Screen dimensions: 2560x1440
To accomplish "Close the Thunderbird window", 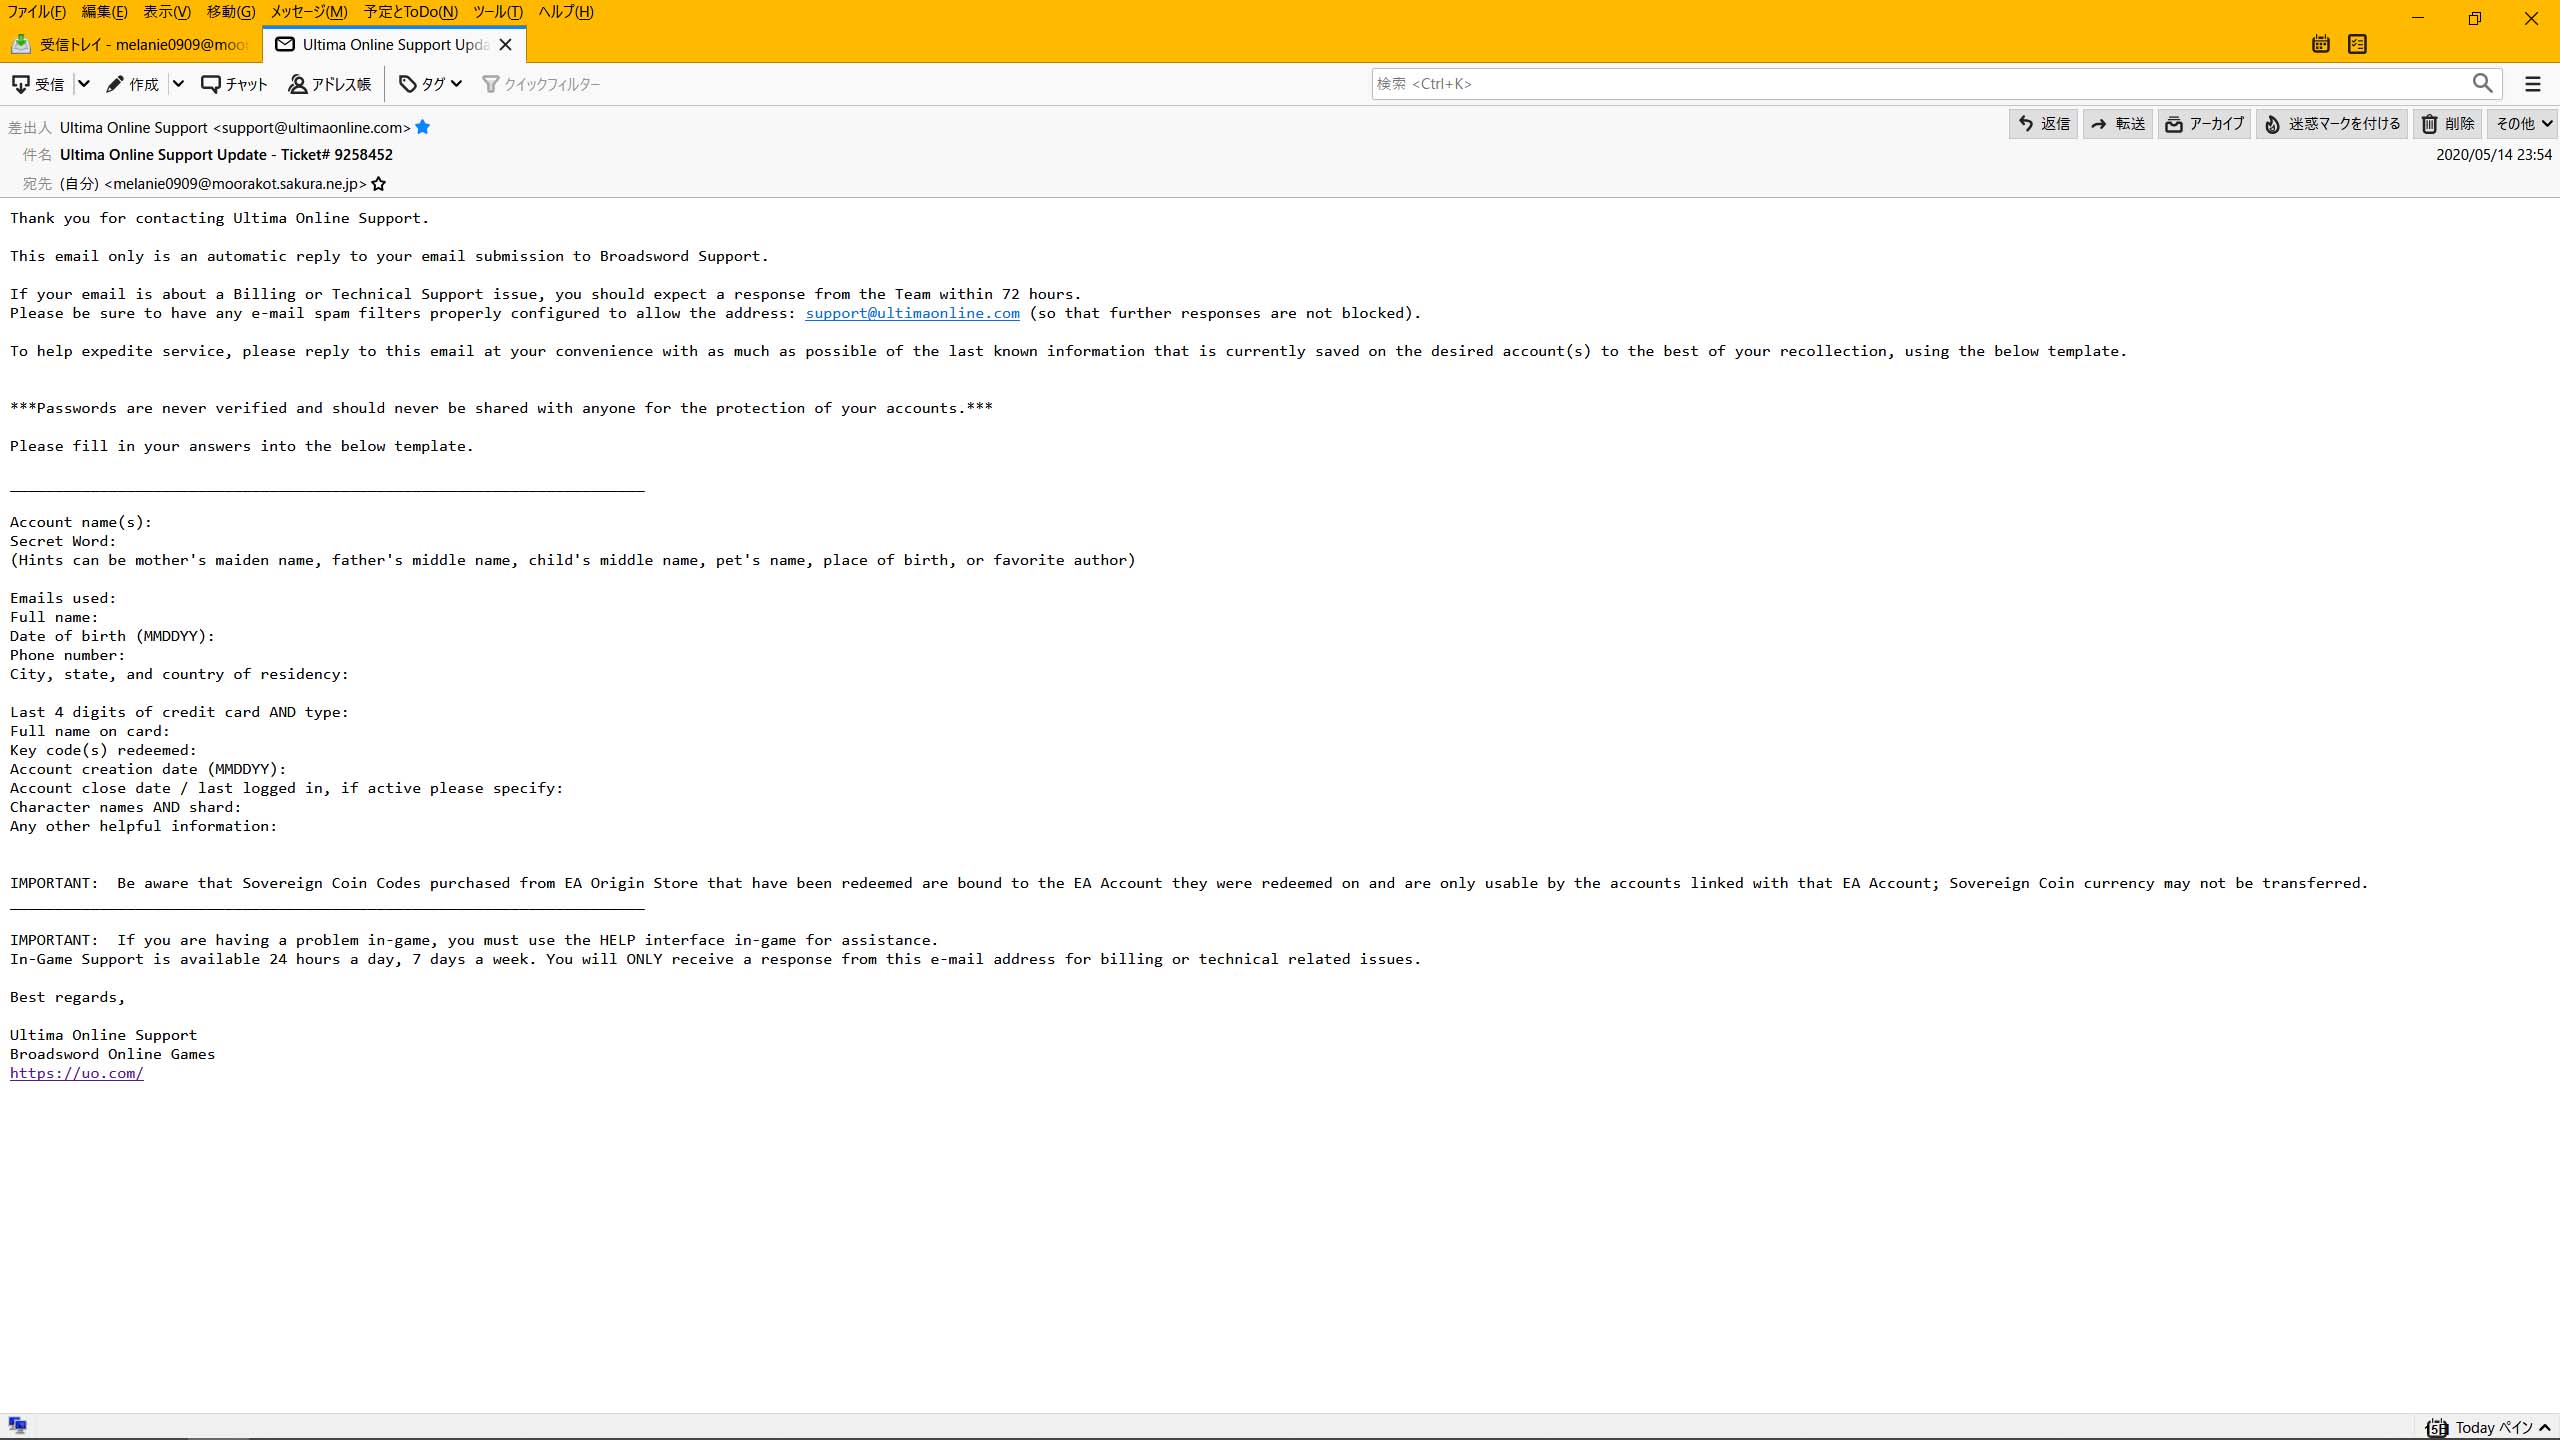I will [x=2531, y=18].
